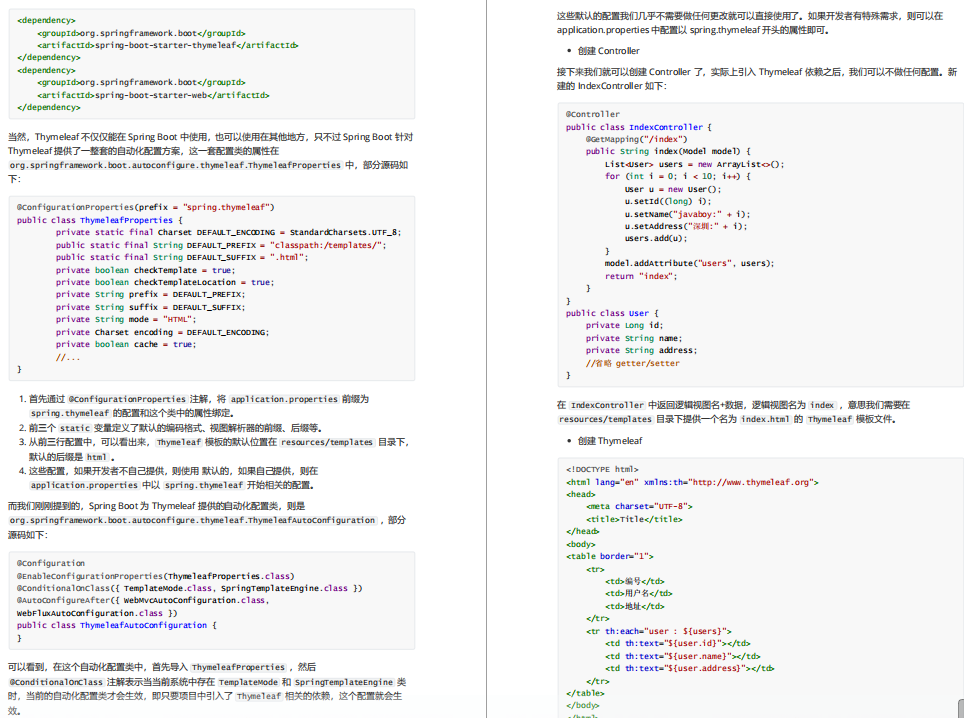
Task: Click 'private String suffix = DEFAULT_SUFFIX;' line
Action: click(x=150, y=307)
